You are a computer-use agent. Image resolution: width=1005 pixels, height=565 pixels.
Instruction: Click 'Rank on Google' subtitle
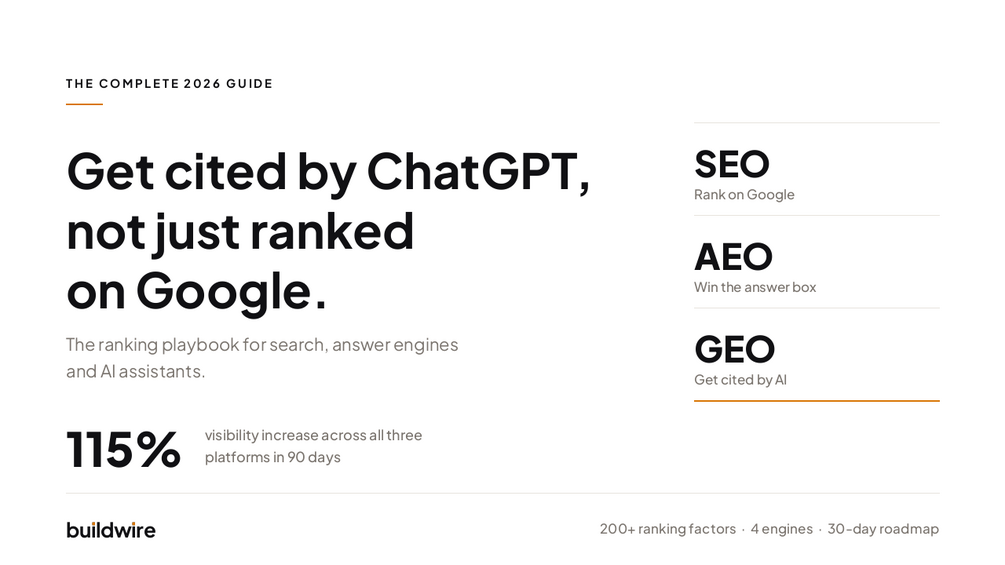(744, 195)
